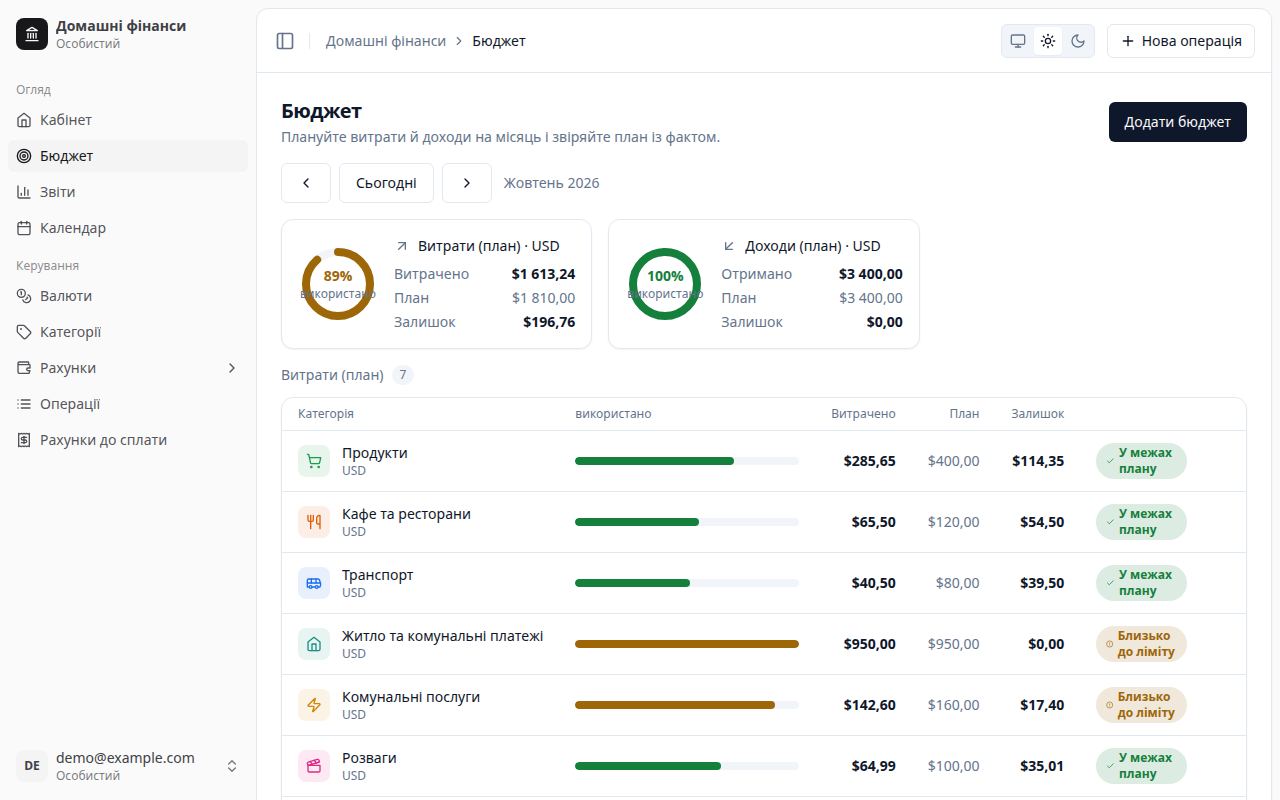Image resolution: width=1280 pixels, height=800 pixels.
Task: Click the Комунальні послуги lightning icon
Action: point(314,705)
